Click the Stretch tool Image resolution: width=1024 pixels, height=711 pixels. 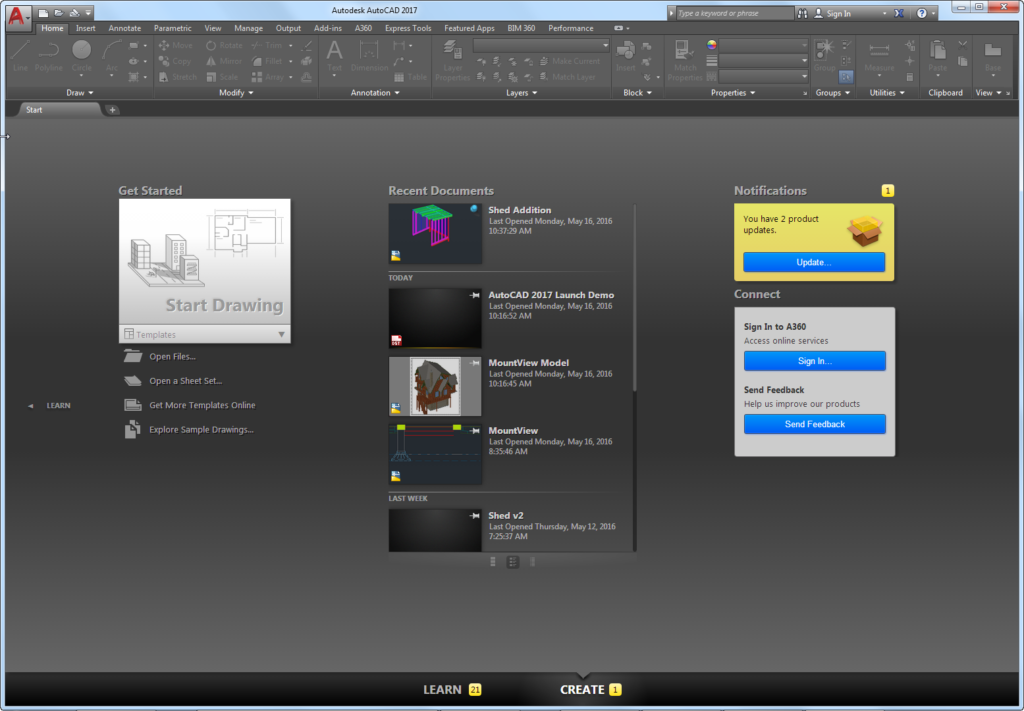pos(178,77)
